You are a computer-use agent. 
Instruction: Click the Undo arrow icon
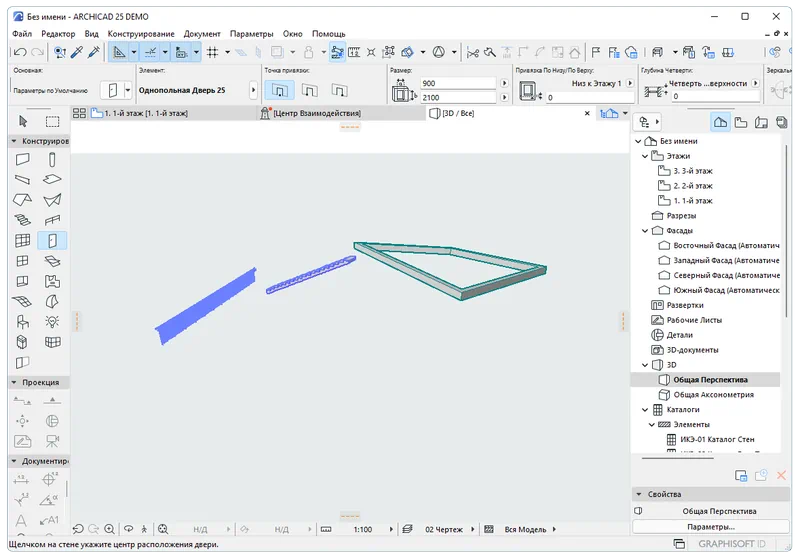(19, 52)
